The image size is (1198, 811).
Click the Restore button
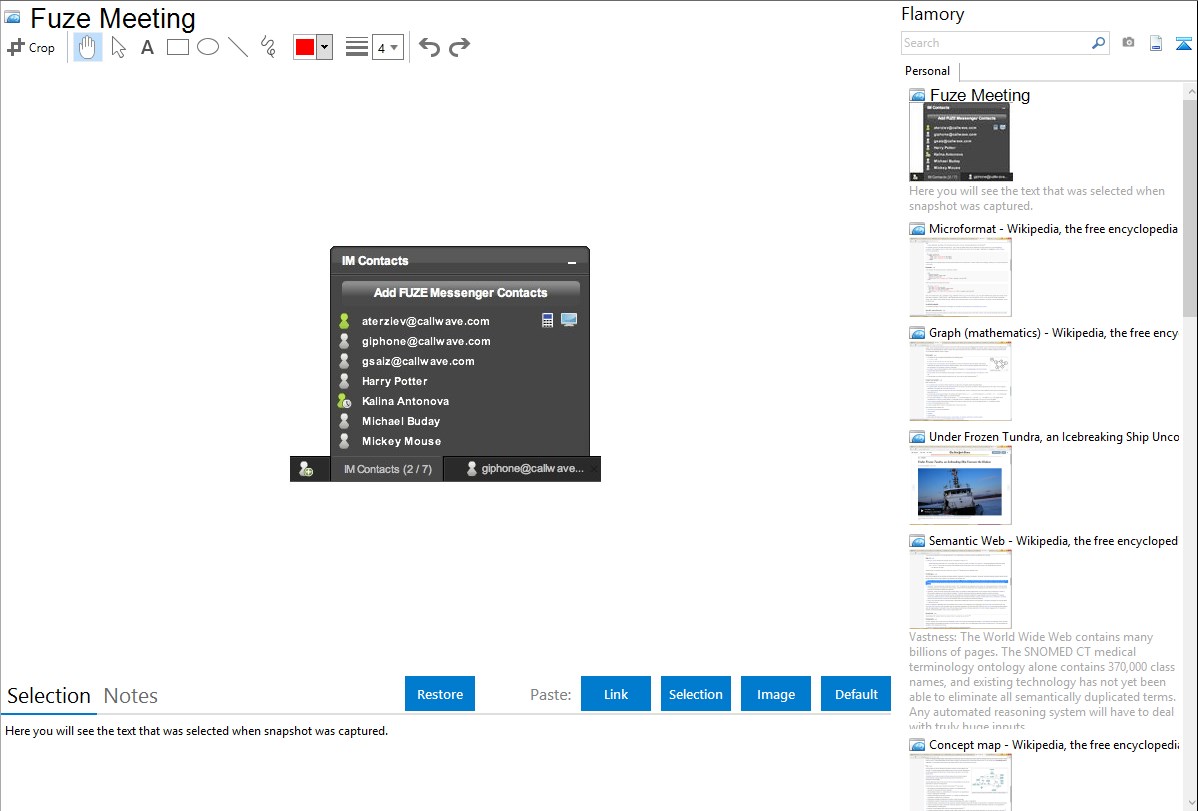click(x=440, y=694)
